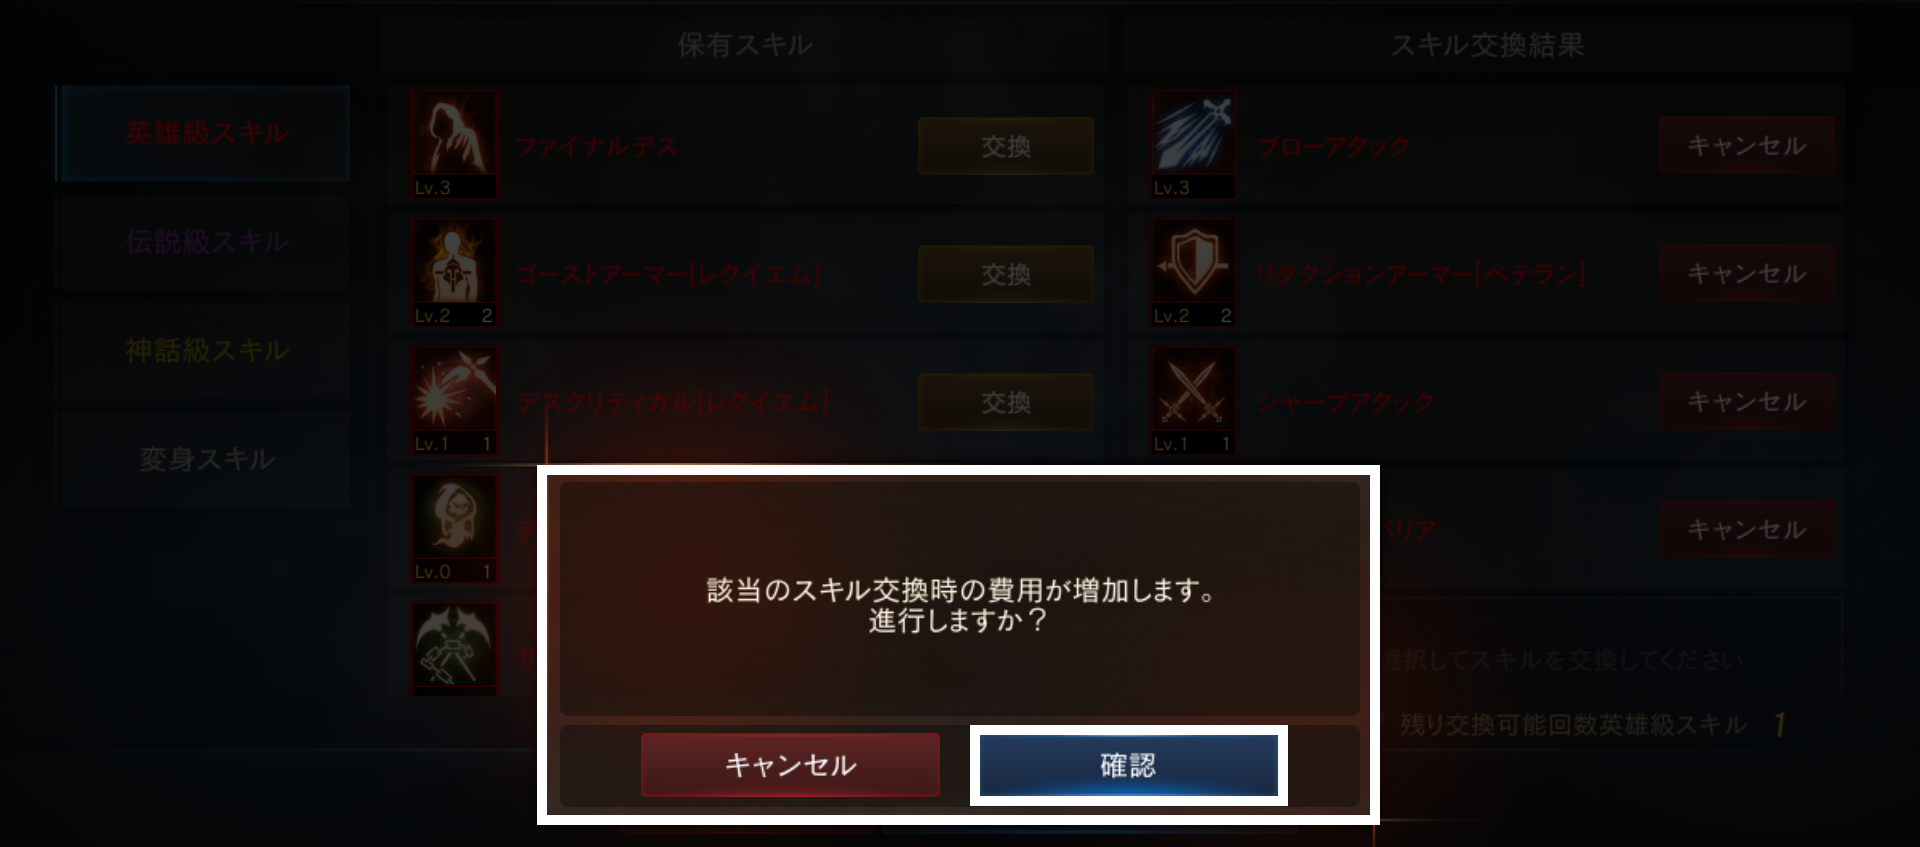Open the 英雄級スキル tab

(204, 133)
